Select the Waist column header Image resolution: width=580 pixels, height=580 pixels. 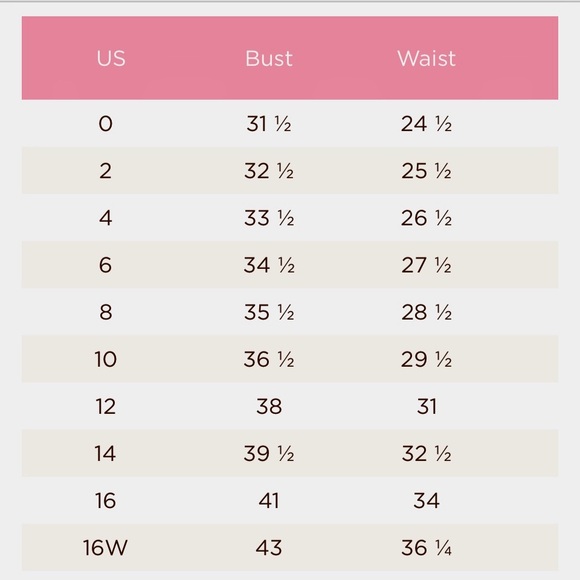[426, 58]
